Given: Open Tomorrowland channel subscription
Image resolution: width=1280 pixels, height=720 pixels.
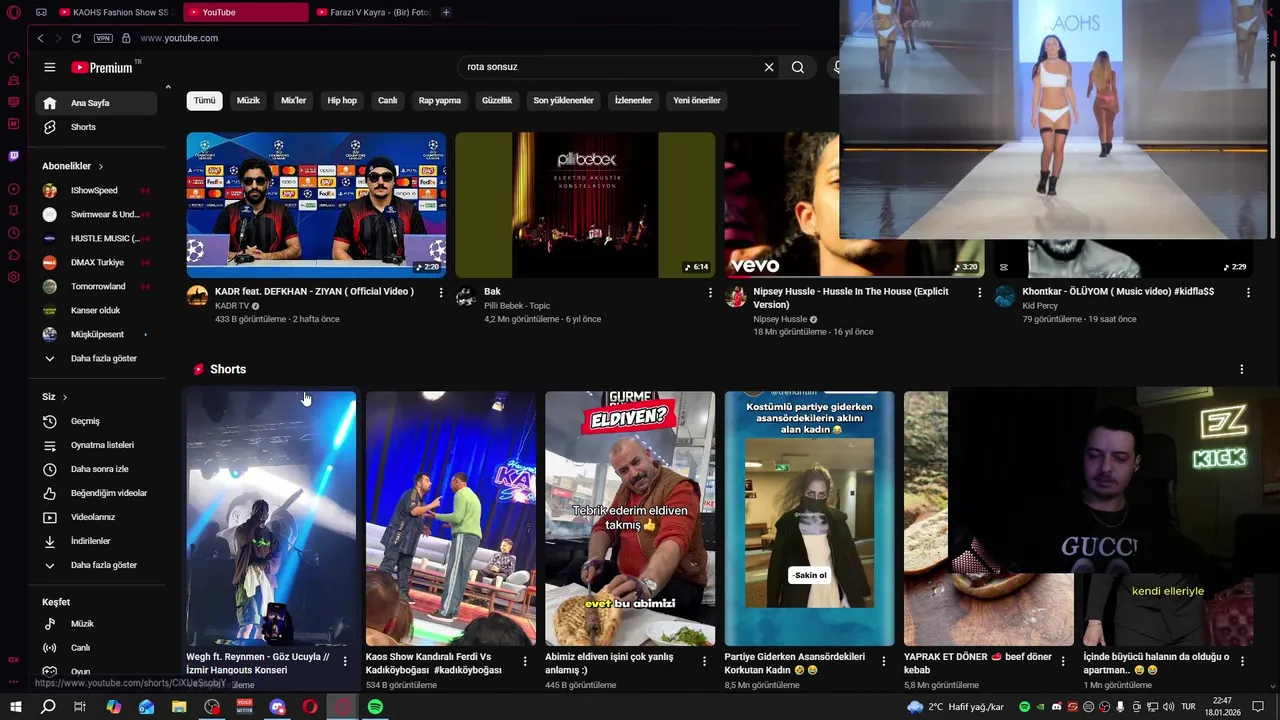Looking at the screenshot, I should [96, 286].
